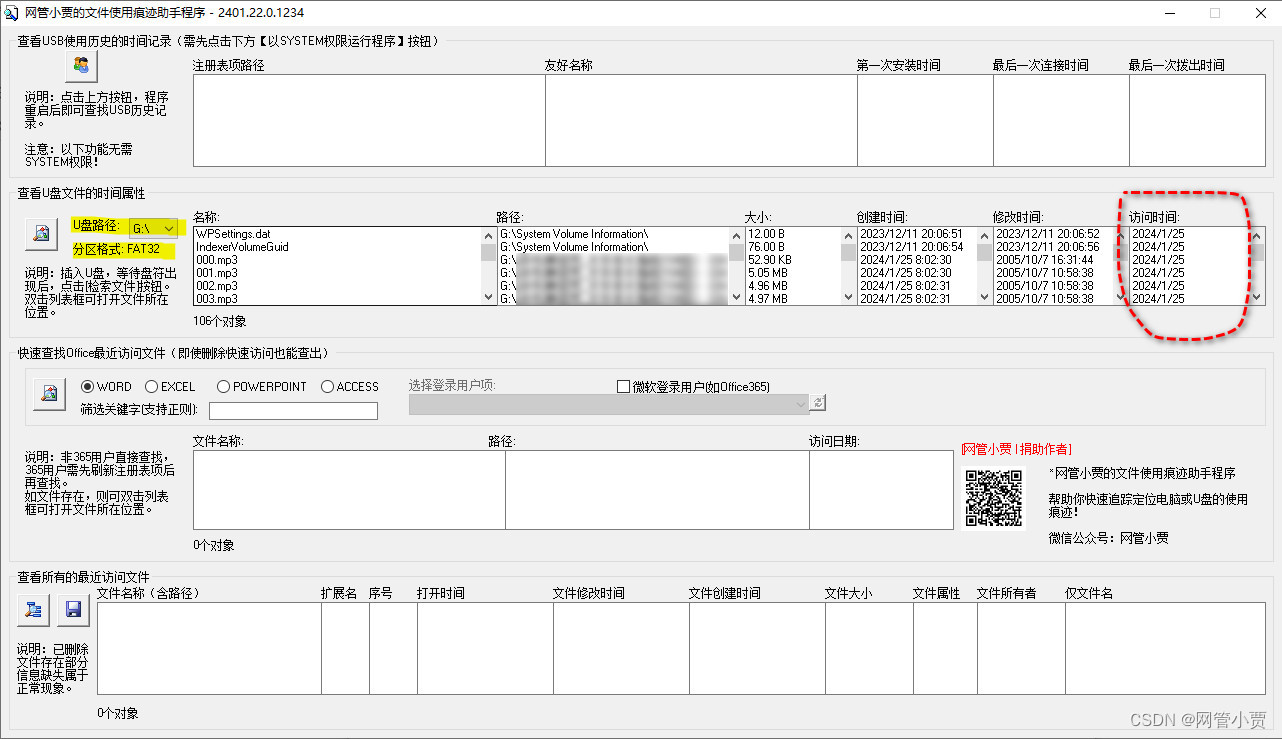Click the 修改时间 list scroll-up arrow
This screenshot has height=739, width=1282.
coord(1120,235)
